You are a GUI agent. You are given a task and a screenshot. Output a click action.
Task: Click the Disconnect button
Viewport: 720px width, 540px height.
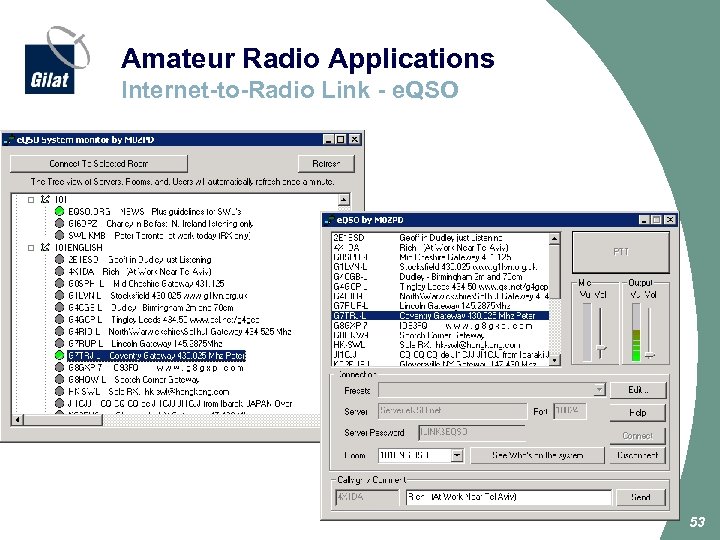click(x=637, y=456)
